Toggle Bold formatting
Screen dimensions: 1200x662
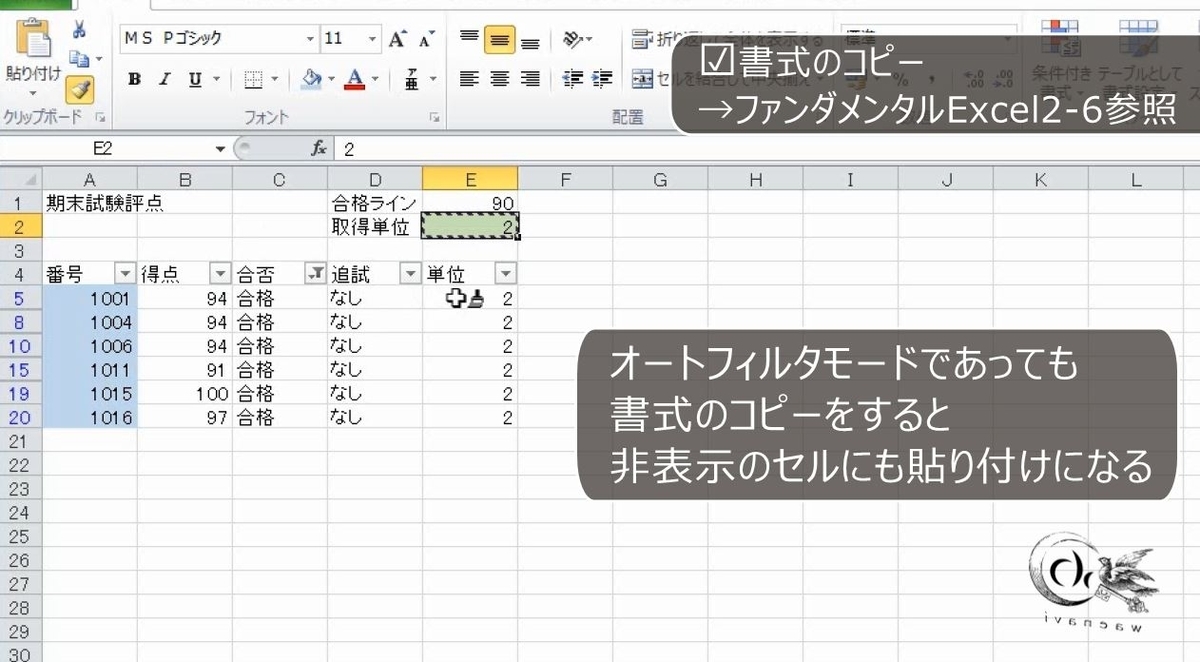point(135,79)
